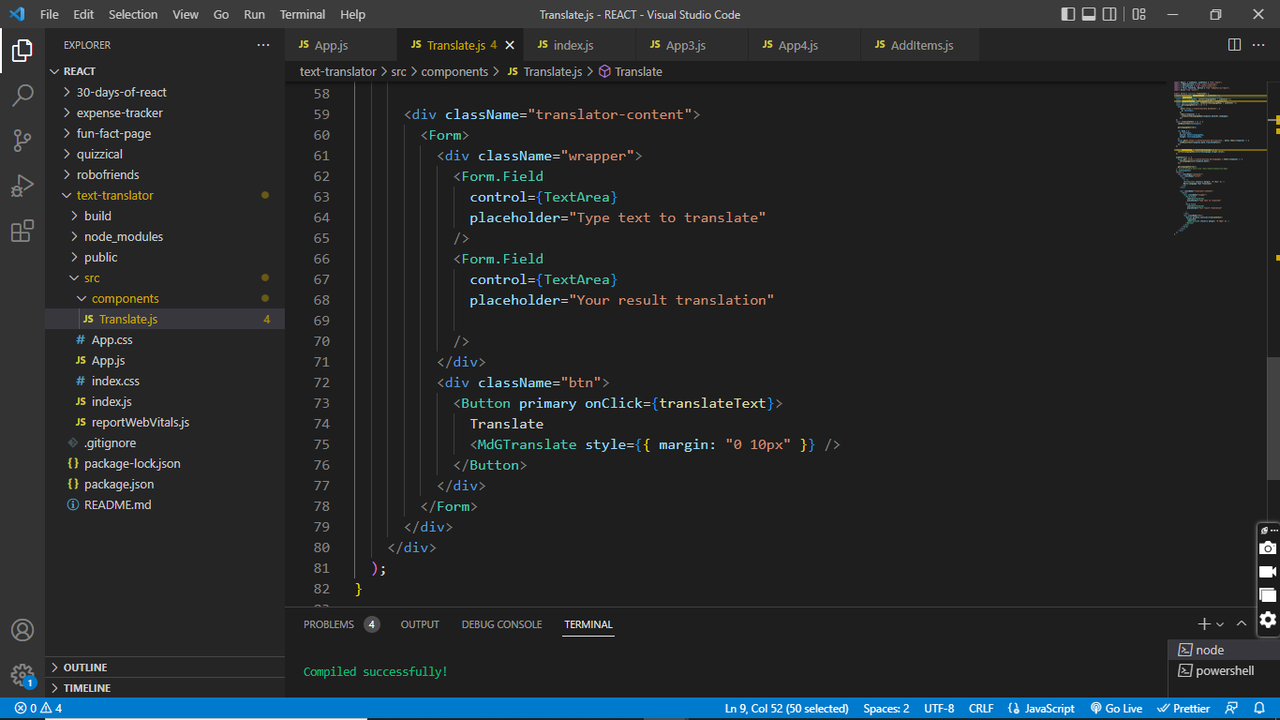Open the Search view icon
Viewport: 1280px width, 720px height.
coord(22,95)
